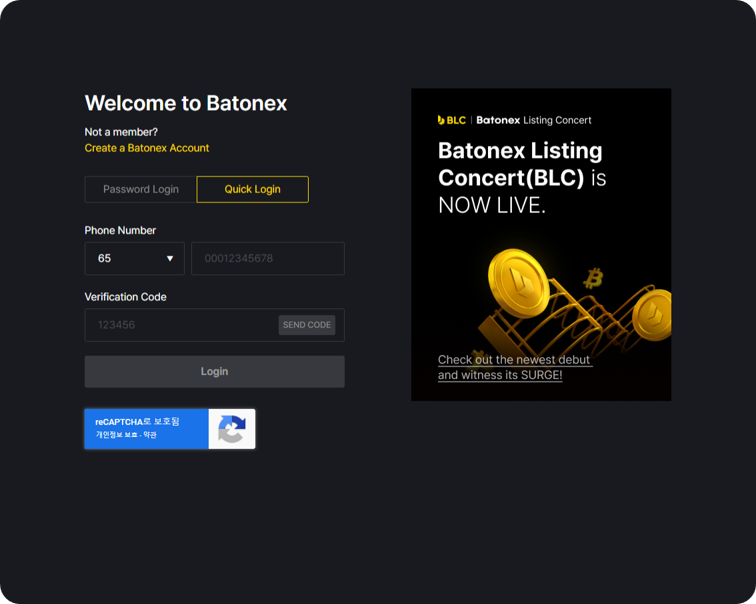Open the reCAPTCHA terms link (약관)
This screenshot has width=756, height=604.
(x=150, y=435)
